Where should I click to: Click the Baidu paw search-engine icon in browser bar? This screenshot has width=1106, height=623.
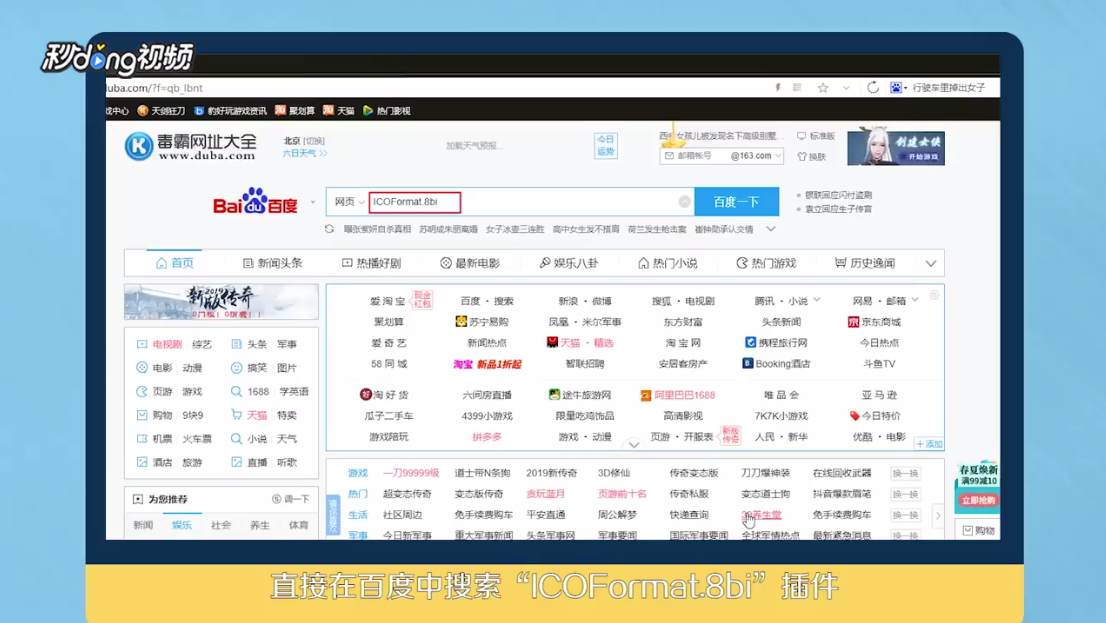895,87
